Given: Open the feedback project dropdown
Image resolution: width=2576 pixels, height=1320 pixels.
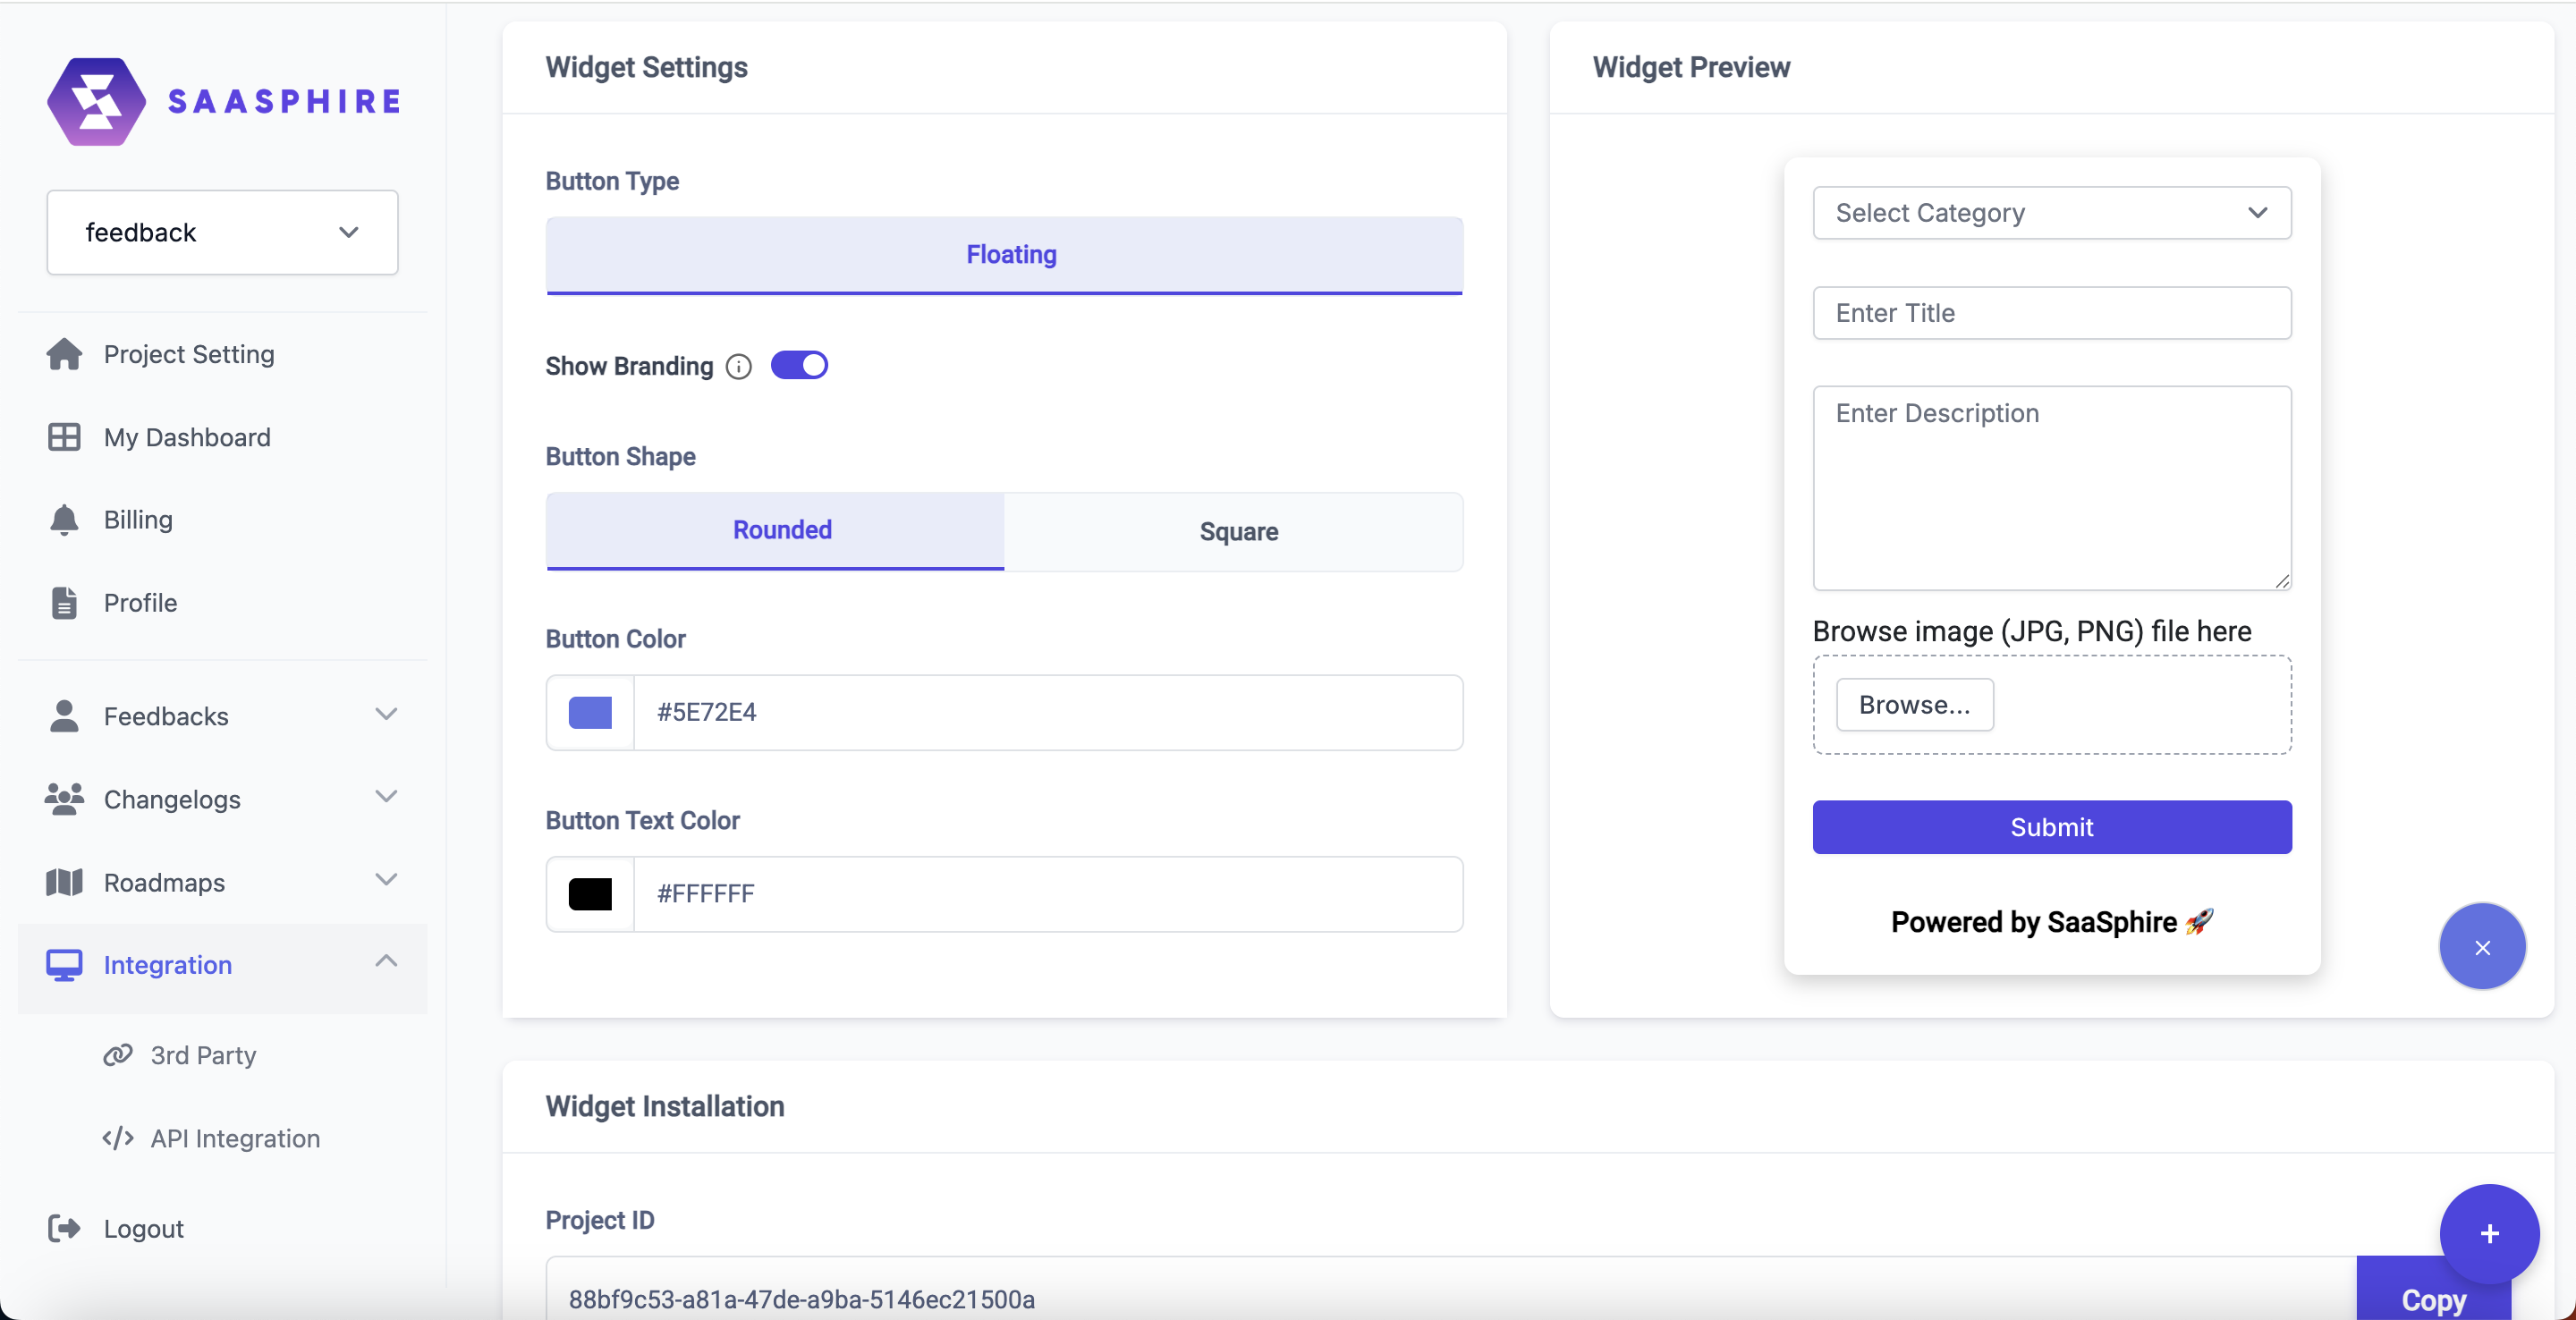Looking at the screenshot, I should pos(222,232).
